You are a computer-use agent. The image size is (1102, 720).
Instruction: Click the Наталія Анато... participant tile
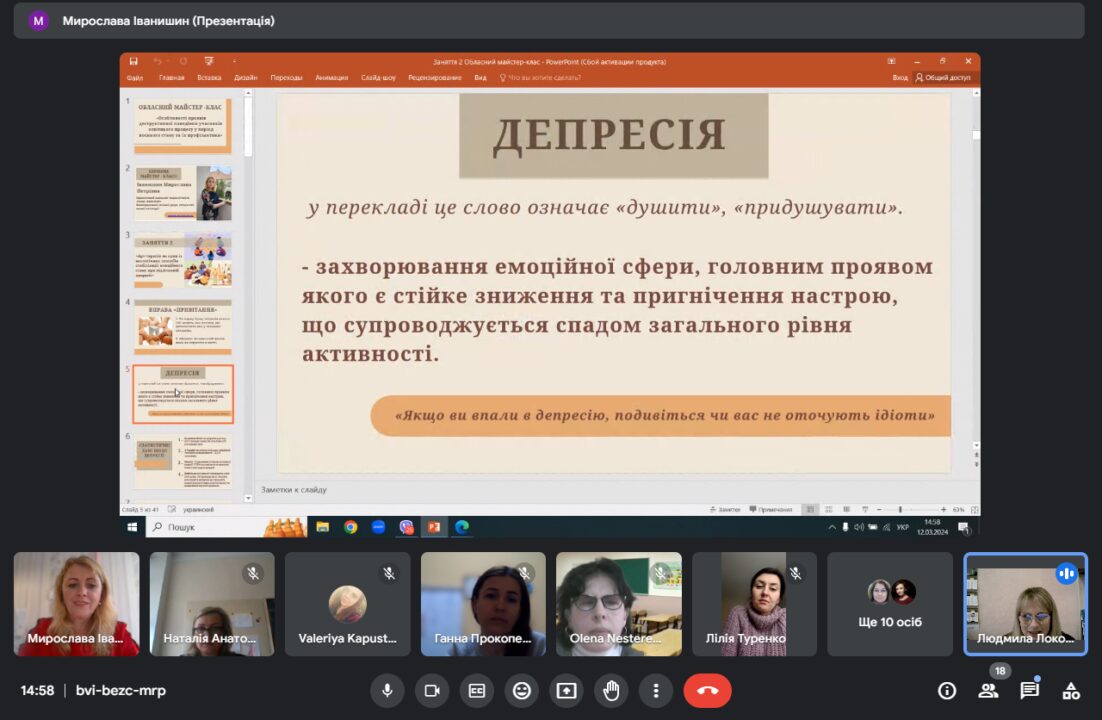(x=212, y=604)
